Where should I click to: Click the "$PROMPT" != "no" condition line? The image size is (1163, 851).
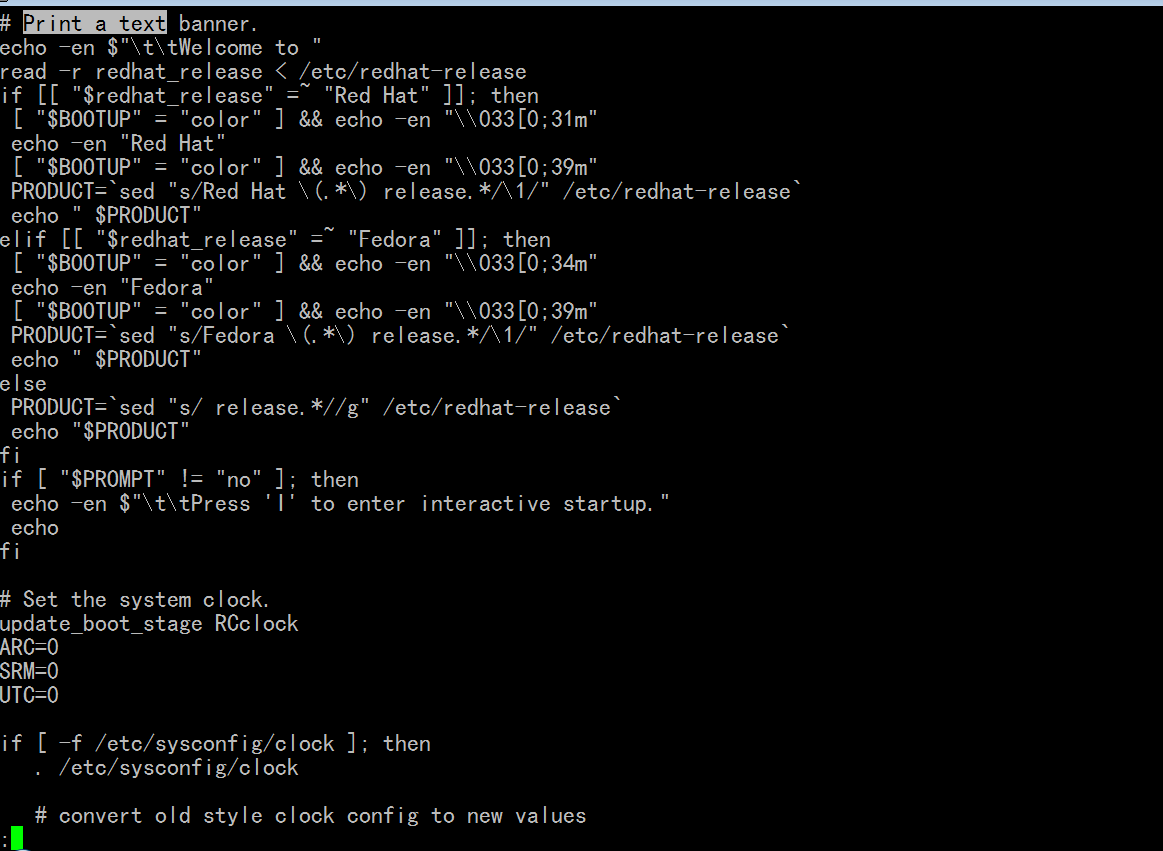tap(179, 479)
